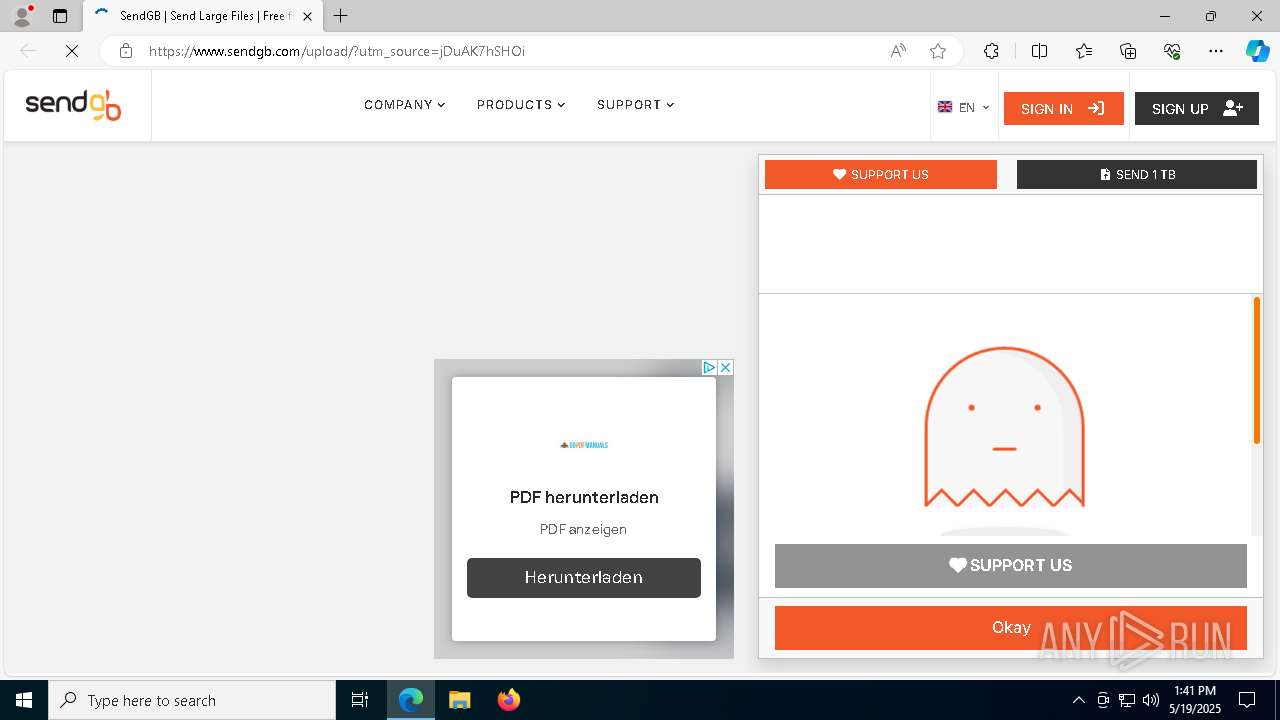Click the PDF anzeigen text
Viewport: 1280px width, 720px height.
tap(583, 529)
